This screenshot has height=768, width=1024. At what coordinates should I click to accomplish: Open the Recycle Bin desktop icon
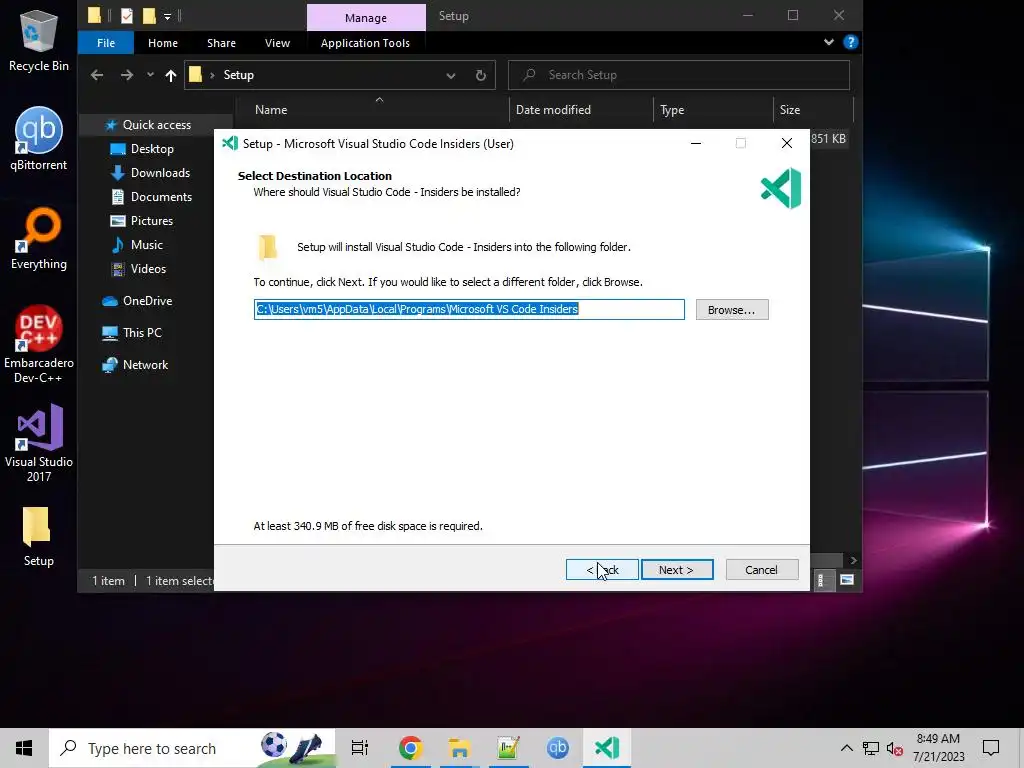point(39,40)
